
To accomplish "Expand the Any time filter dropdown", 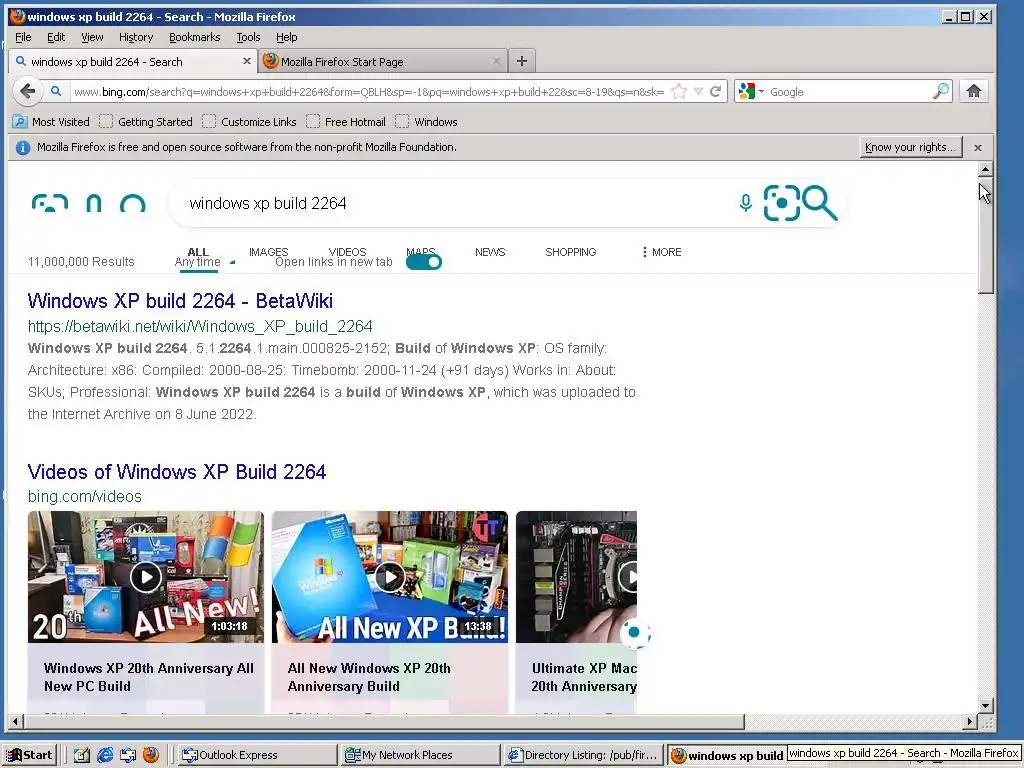I will coord(204,262).
